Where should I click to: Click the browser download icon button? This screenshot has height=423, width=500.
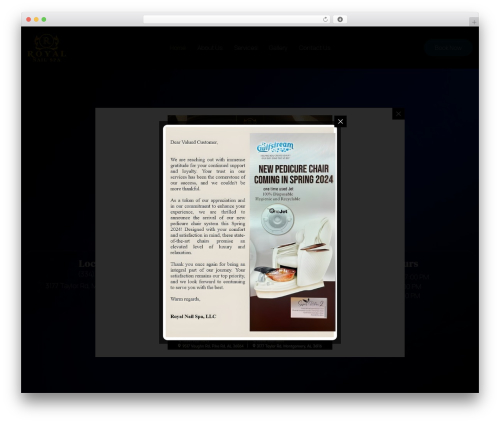tap(340, 19)
